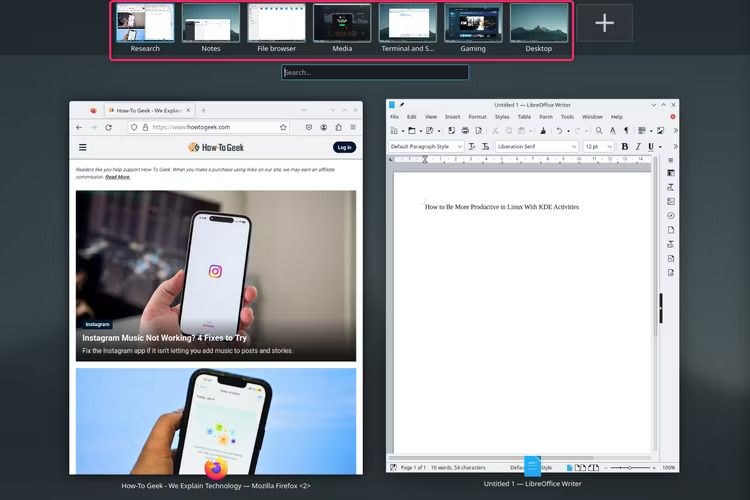Screen dimensions: 750x500
Task: Toggle Italic formatting in Writer
Action: pyautogui.click(x=638, y=146)
